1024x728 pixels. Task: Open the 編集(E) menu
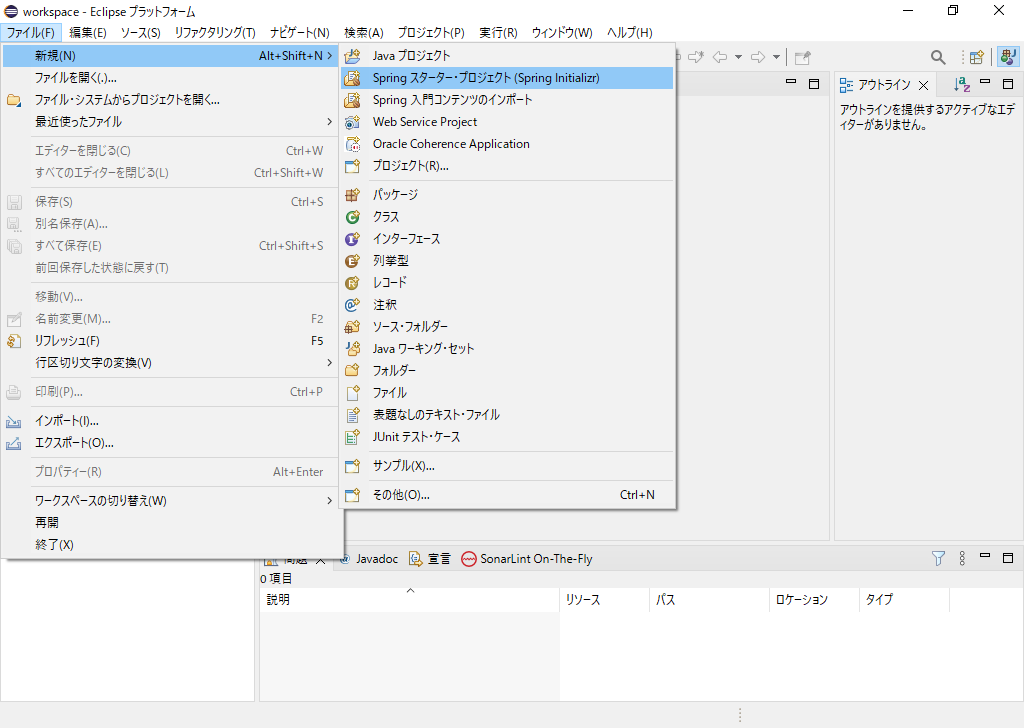[x=88, y=33]
